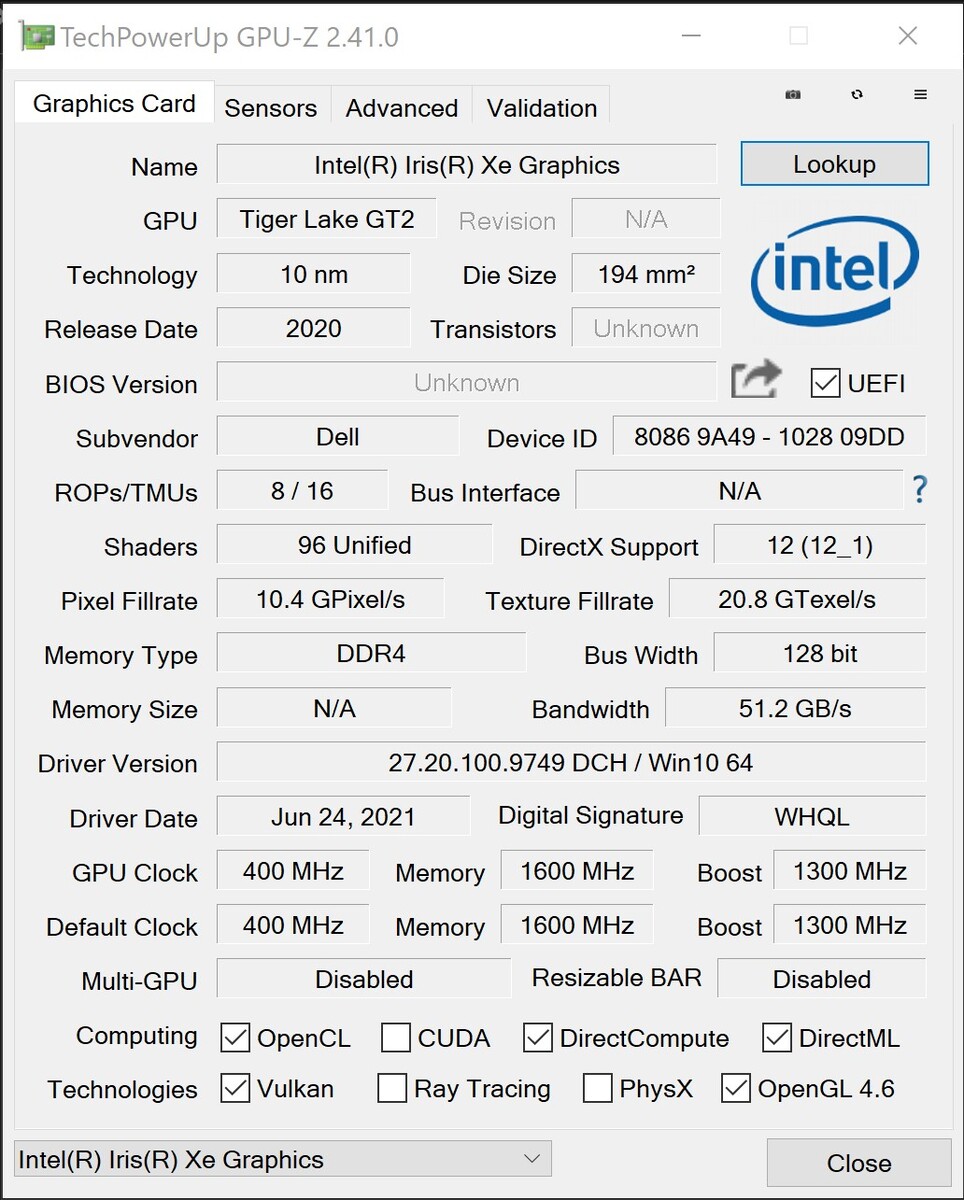Click the Bus Interface question mark
Viewport: 964px width, 1200px height.
coord(920,490)
